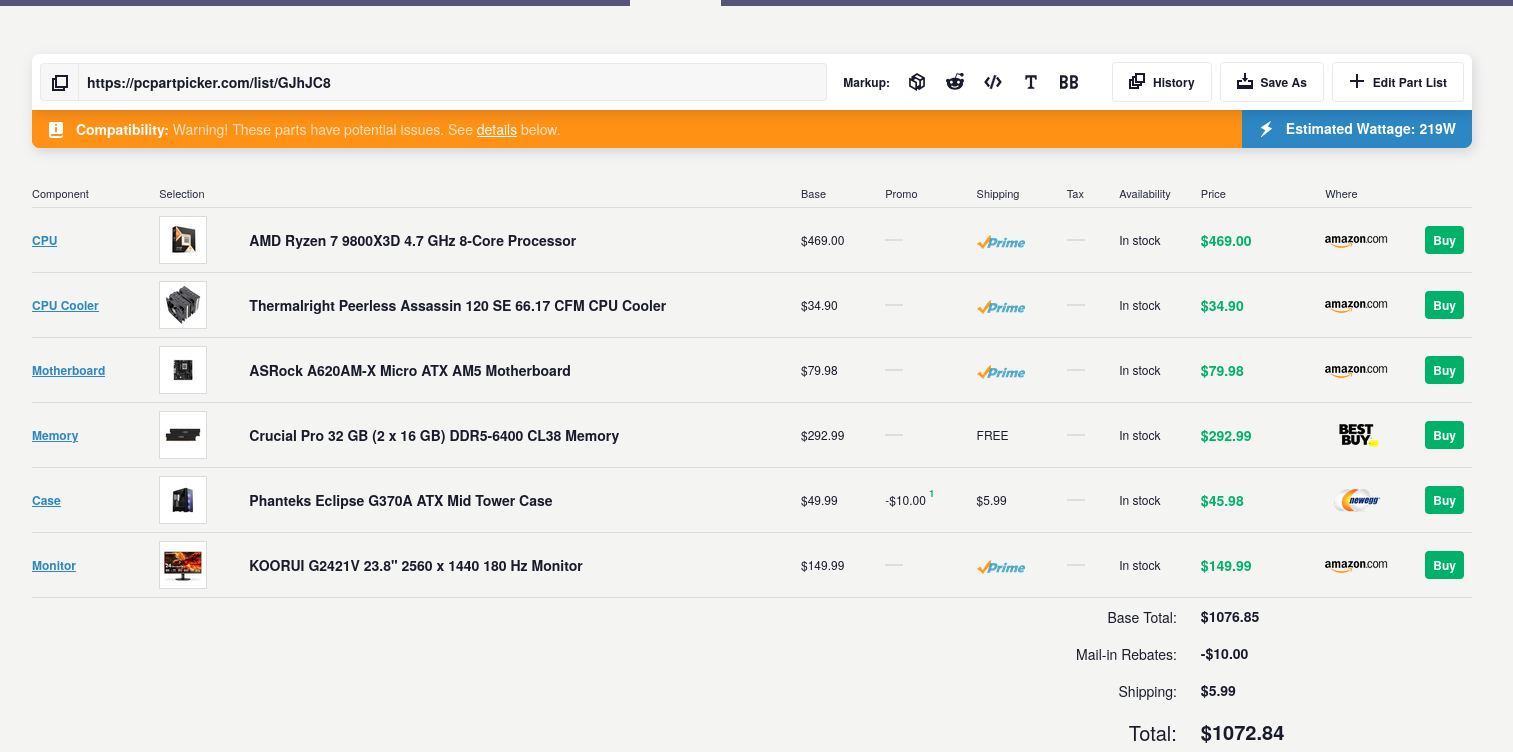The height and width of the screenshot is (752, 1513).
Task: Go to the Monitor component link
Action: tap(54, 566)
